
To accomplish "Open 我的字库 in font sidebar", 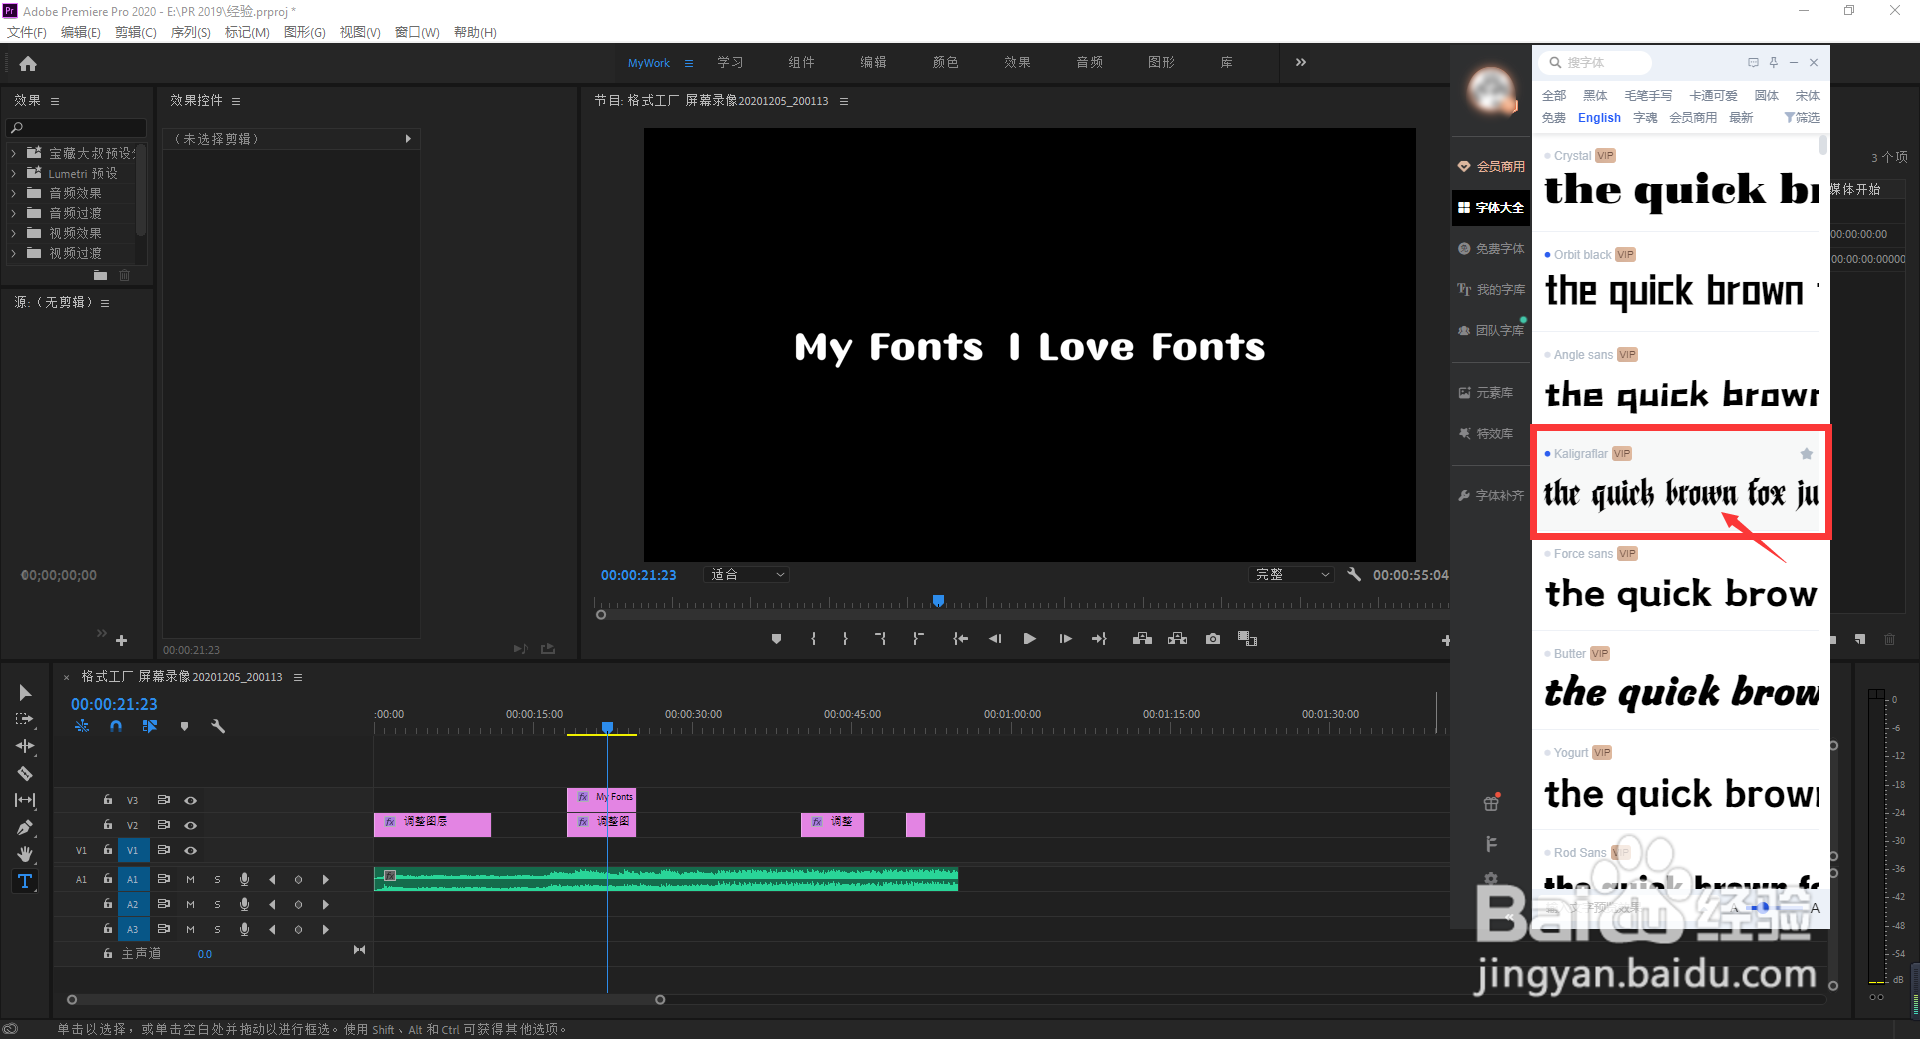I will 1491,289.
